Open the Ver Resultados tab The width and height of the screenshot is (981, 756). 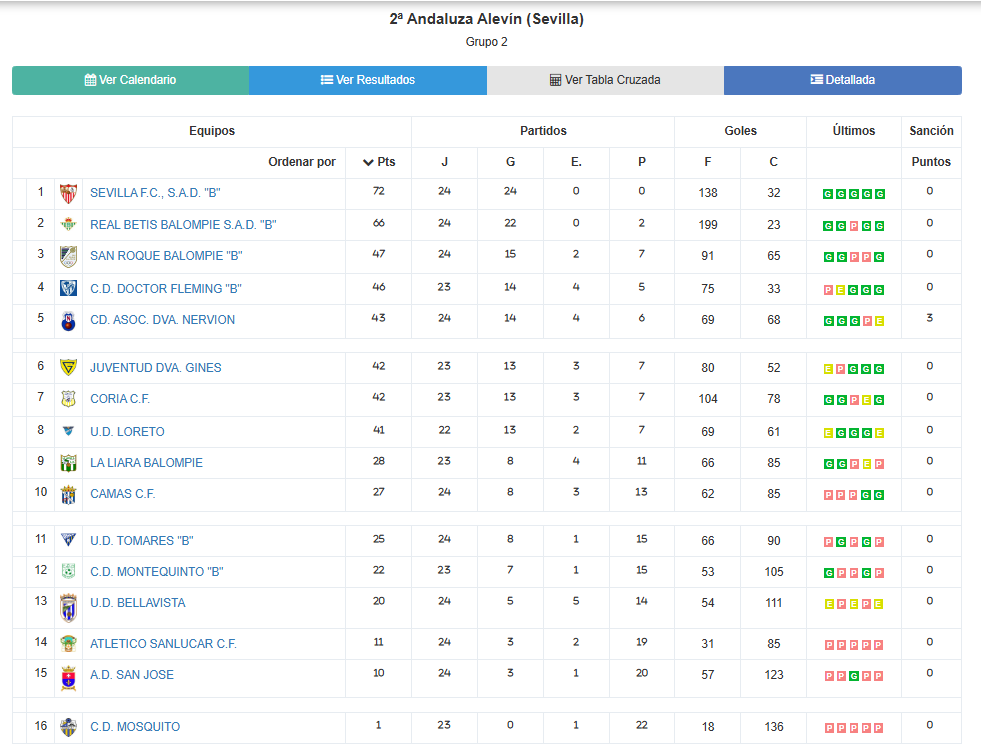click(368, 80)
